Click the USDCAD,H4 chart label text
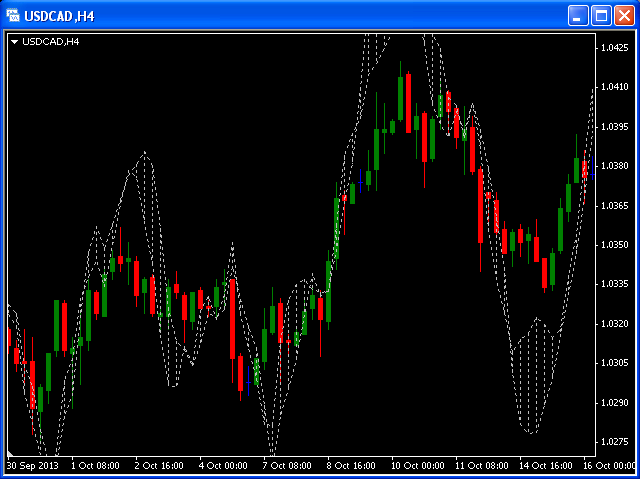Viewport: 640px width, 480px height. point(51,42)
